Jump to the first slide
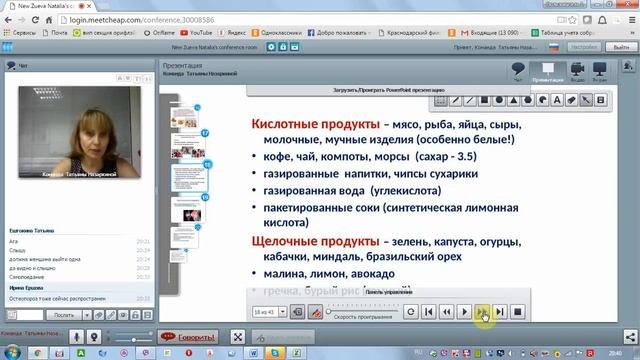Screen dimensions: 640x360 point(429,312)
